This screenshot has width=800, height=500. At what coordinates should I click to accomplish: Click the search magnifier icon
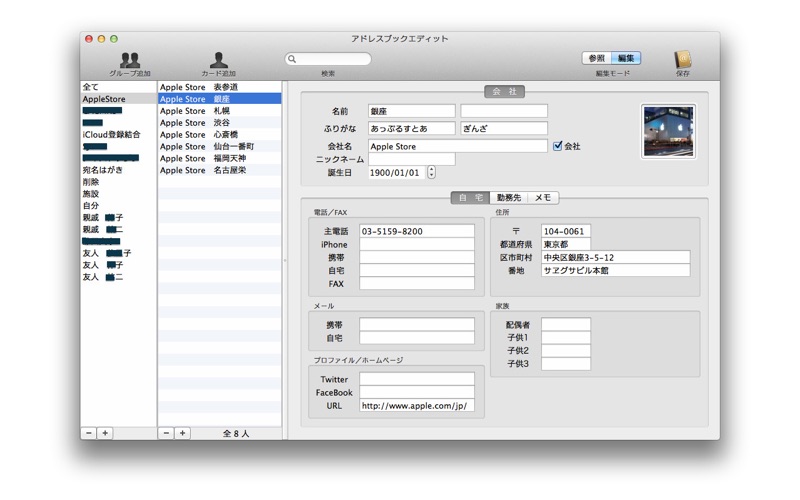[292, 59]
